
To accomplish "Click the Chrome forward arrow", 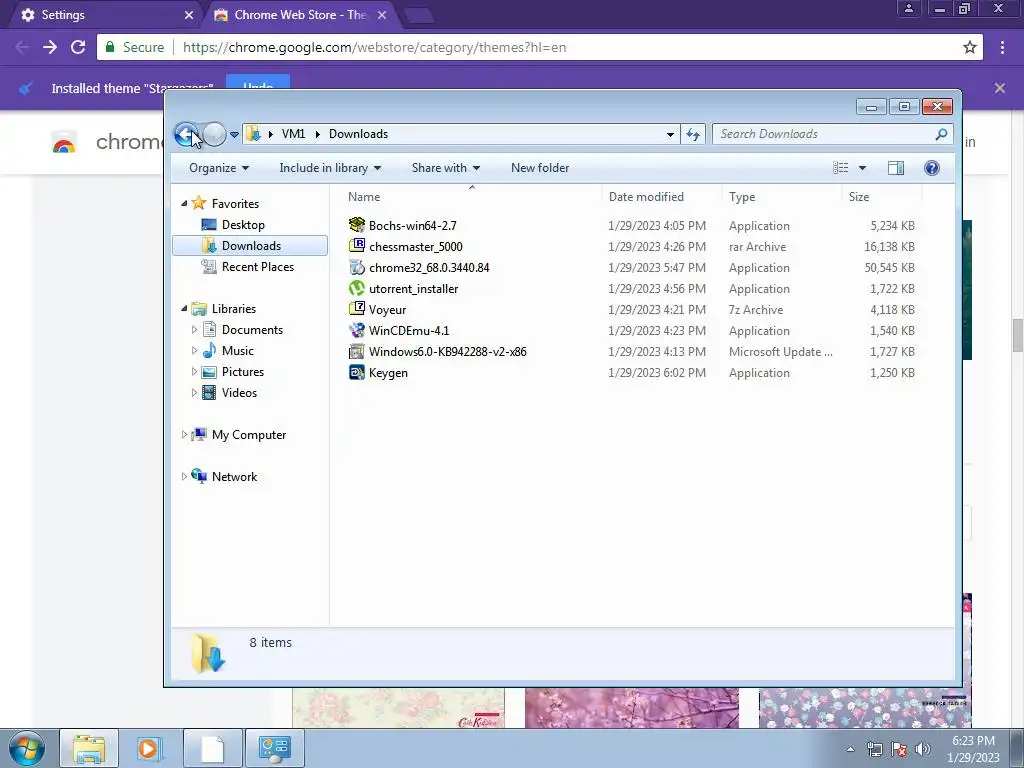I will click(50, 47).
